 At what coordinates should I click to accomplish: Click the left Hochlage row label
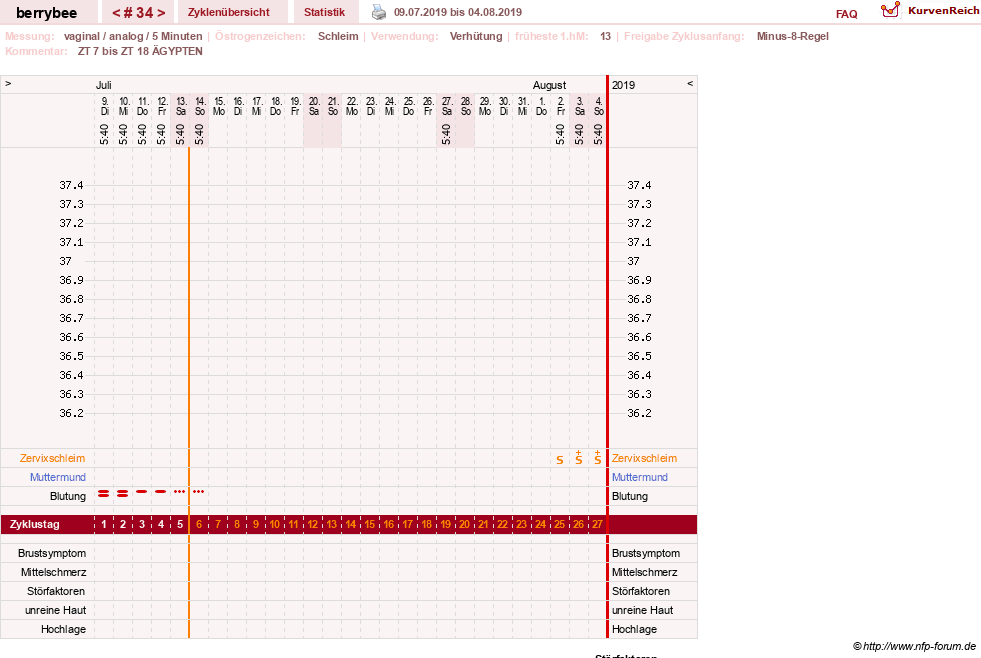point(63,629)
